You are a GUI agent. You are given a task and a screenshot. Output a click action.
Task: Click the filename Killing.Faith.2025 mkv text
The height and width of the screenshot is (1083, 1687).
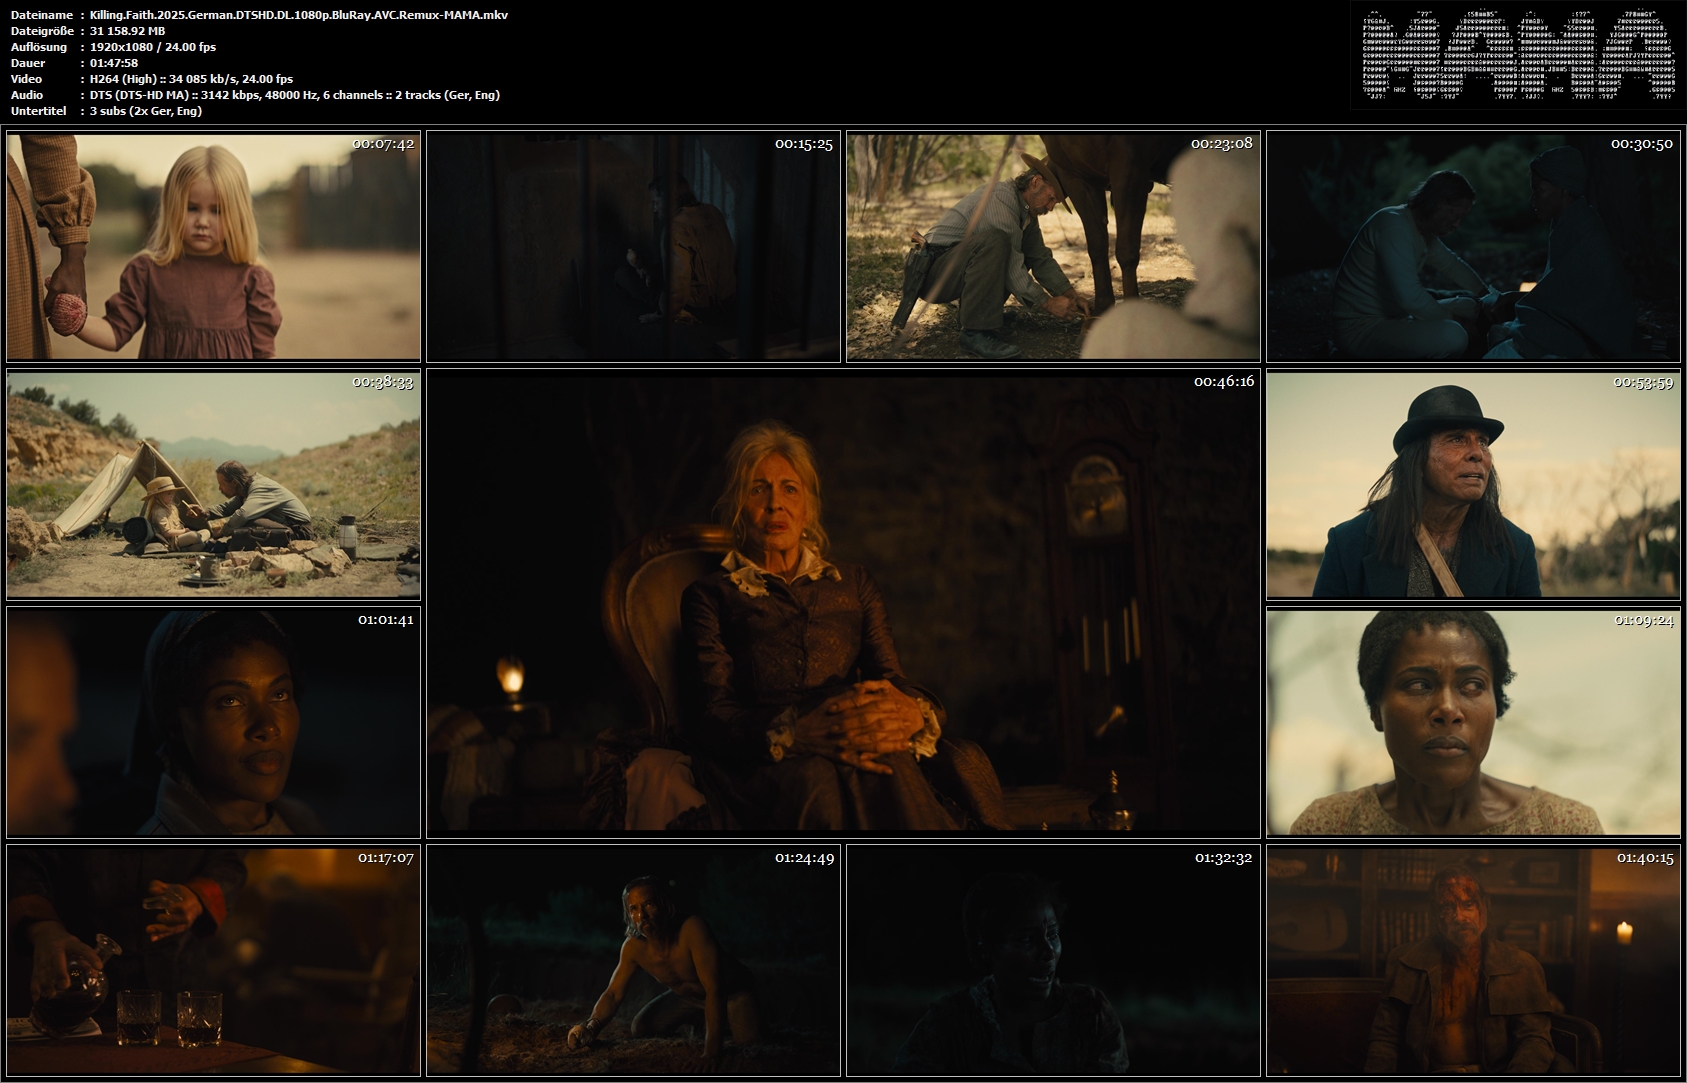299,15
